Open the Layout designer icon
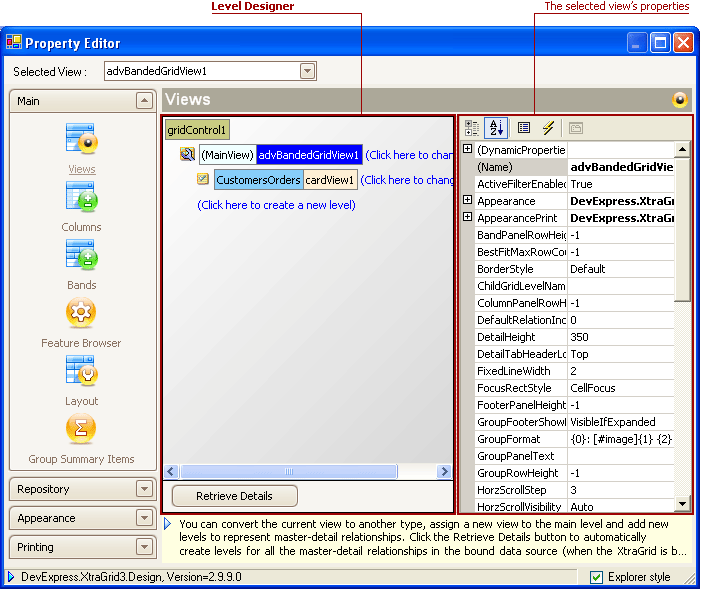 coord(81,371)
